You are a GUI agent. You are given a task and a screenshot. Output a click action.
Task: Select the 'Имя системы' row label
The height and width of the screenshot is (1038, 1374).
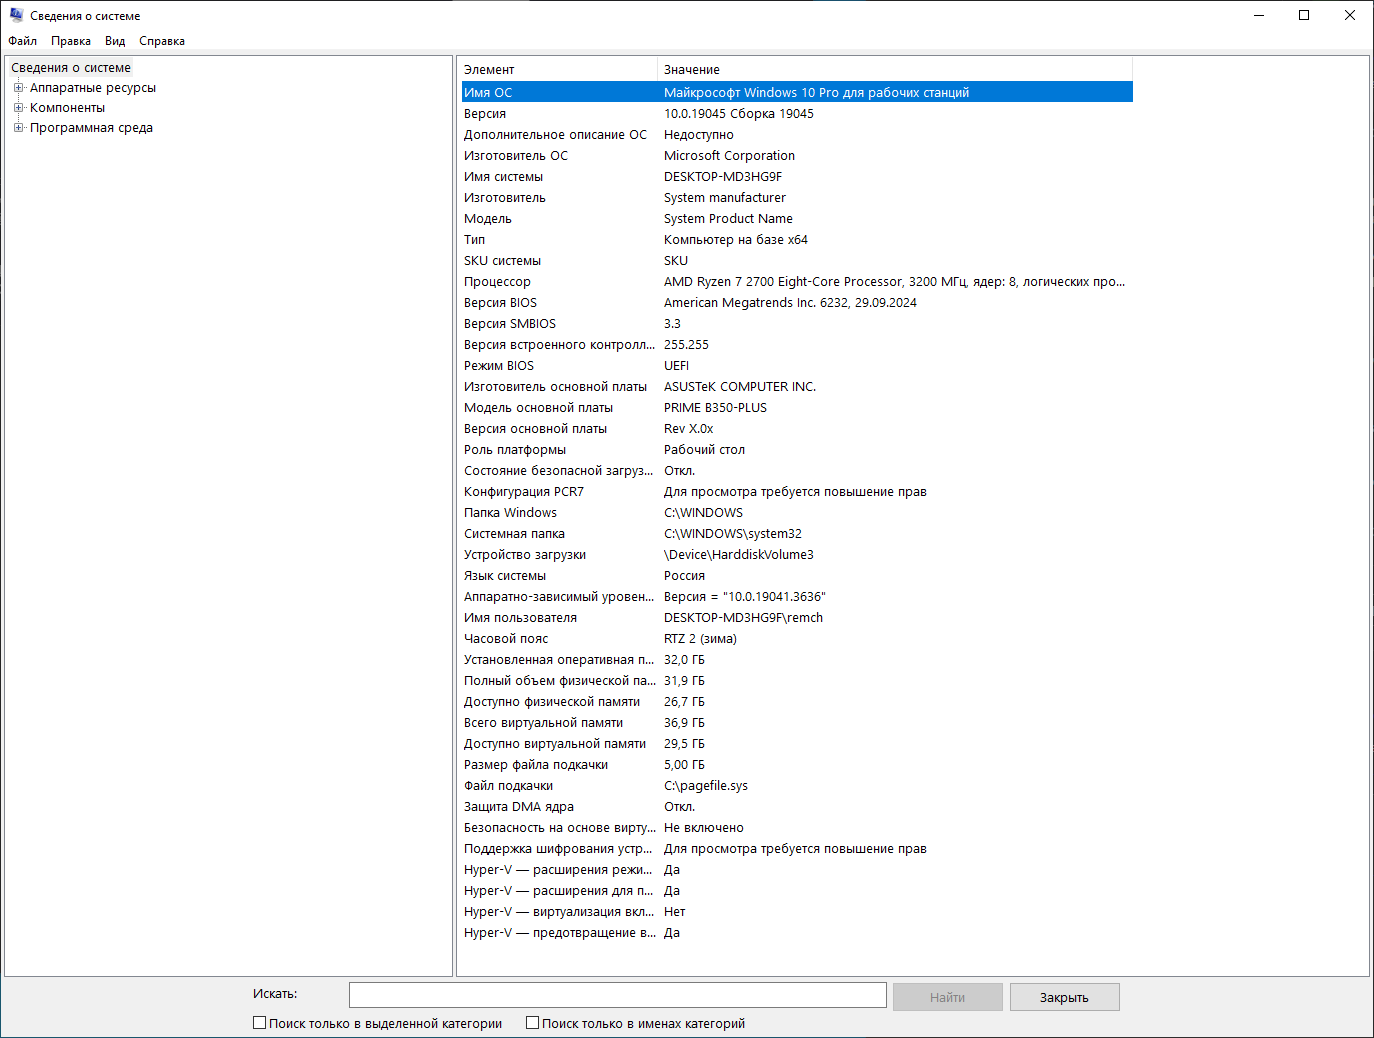coord(503,177)
